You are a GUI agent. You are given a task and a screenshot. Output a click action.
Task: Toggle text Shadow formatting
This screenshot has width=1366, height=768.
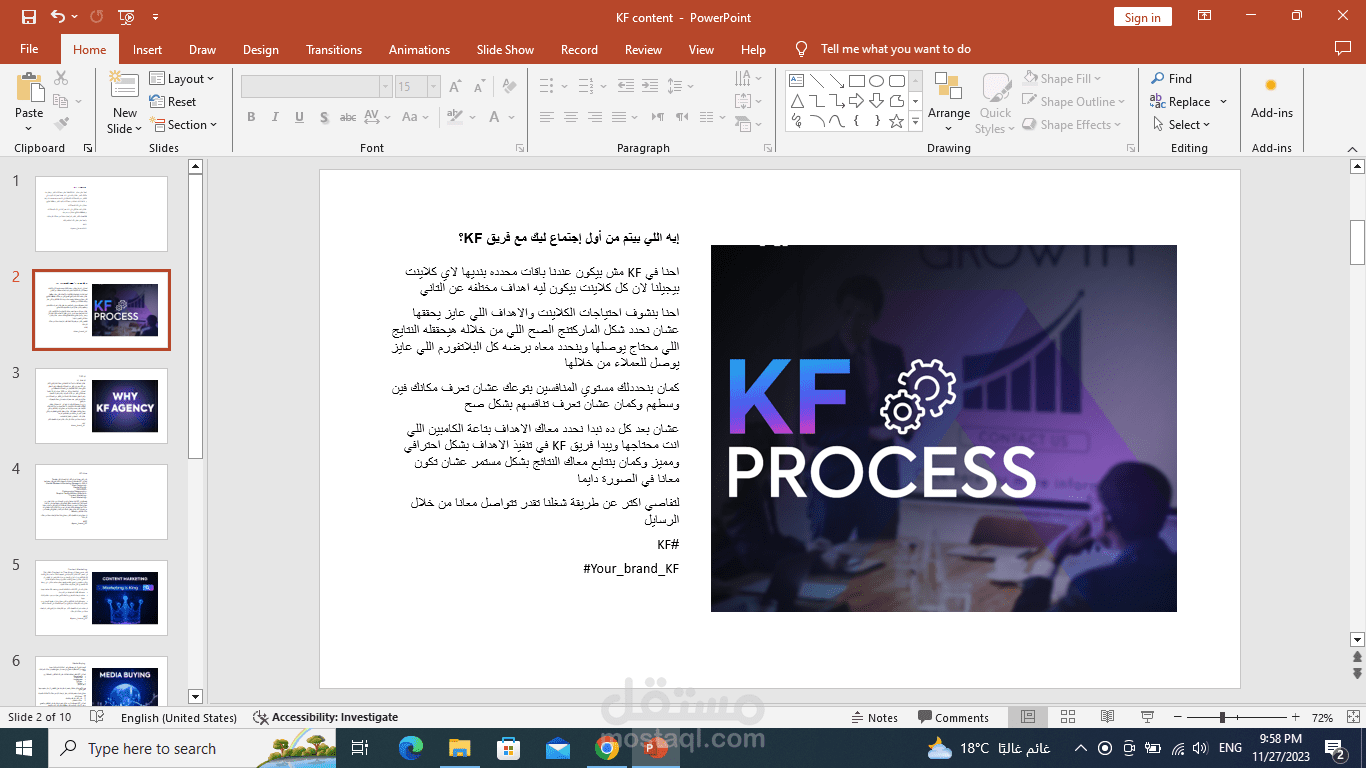pyautogui.click(x=323, y=117)
